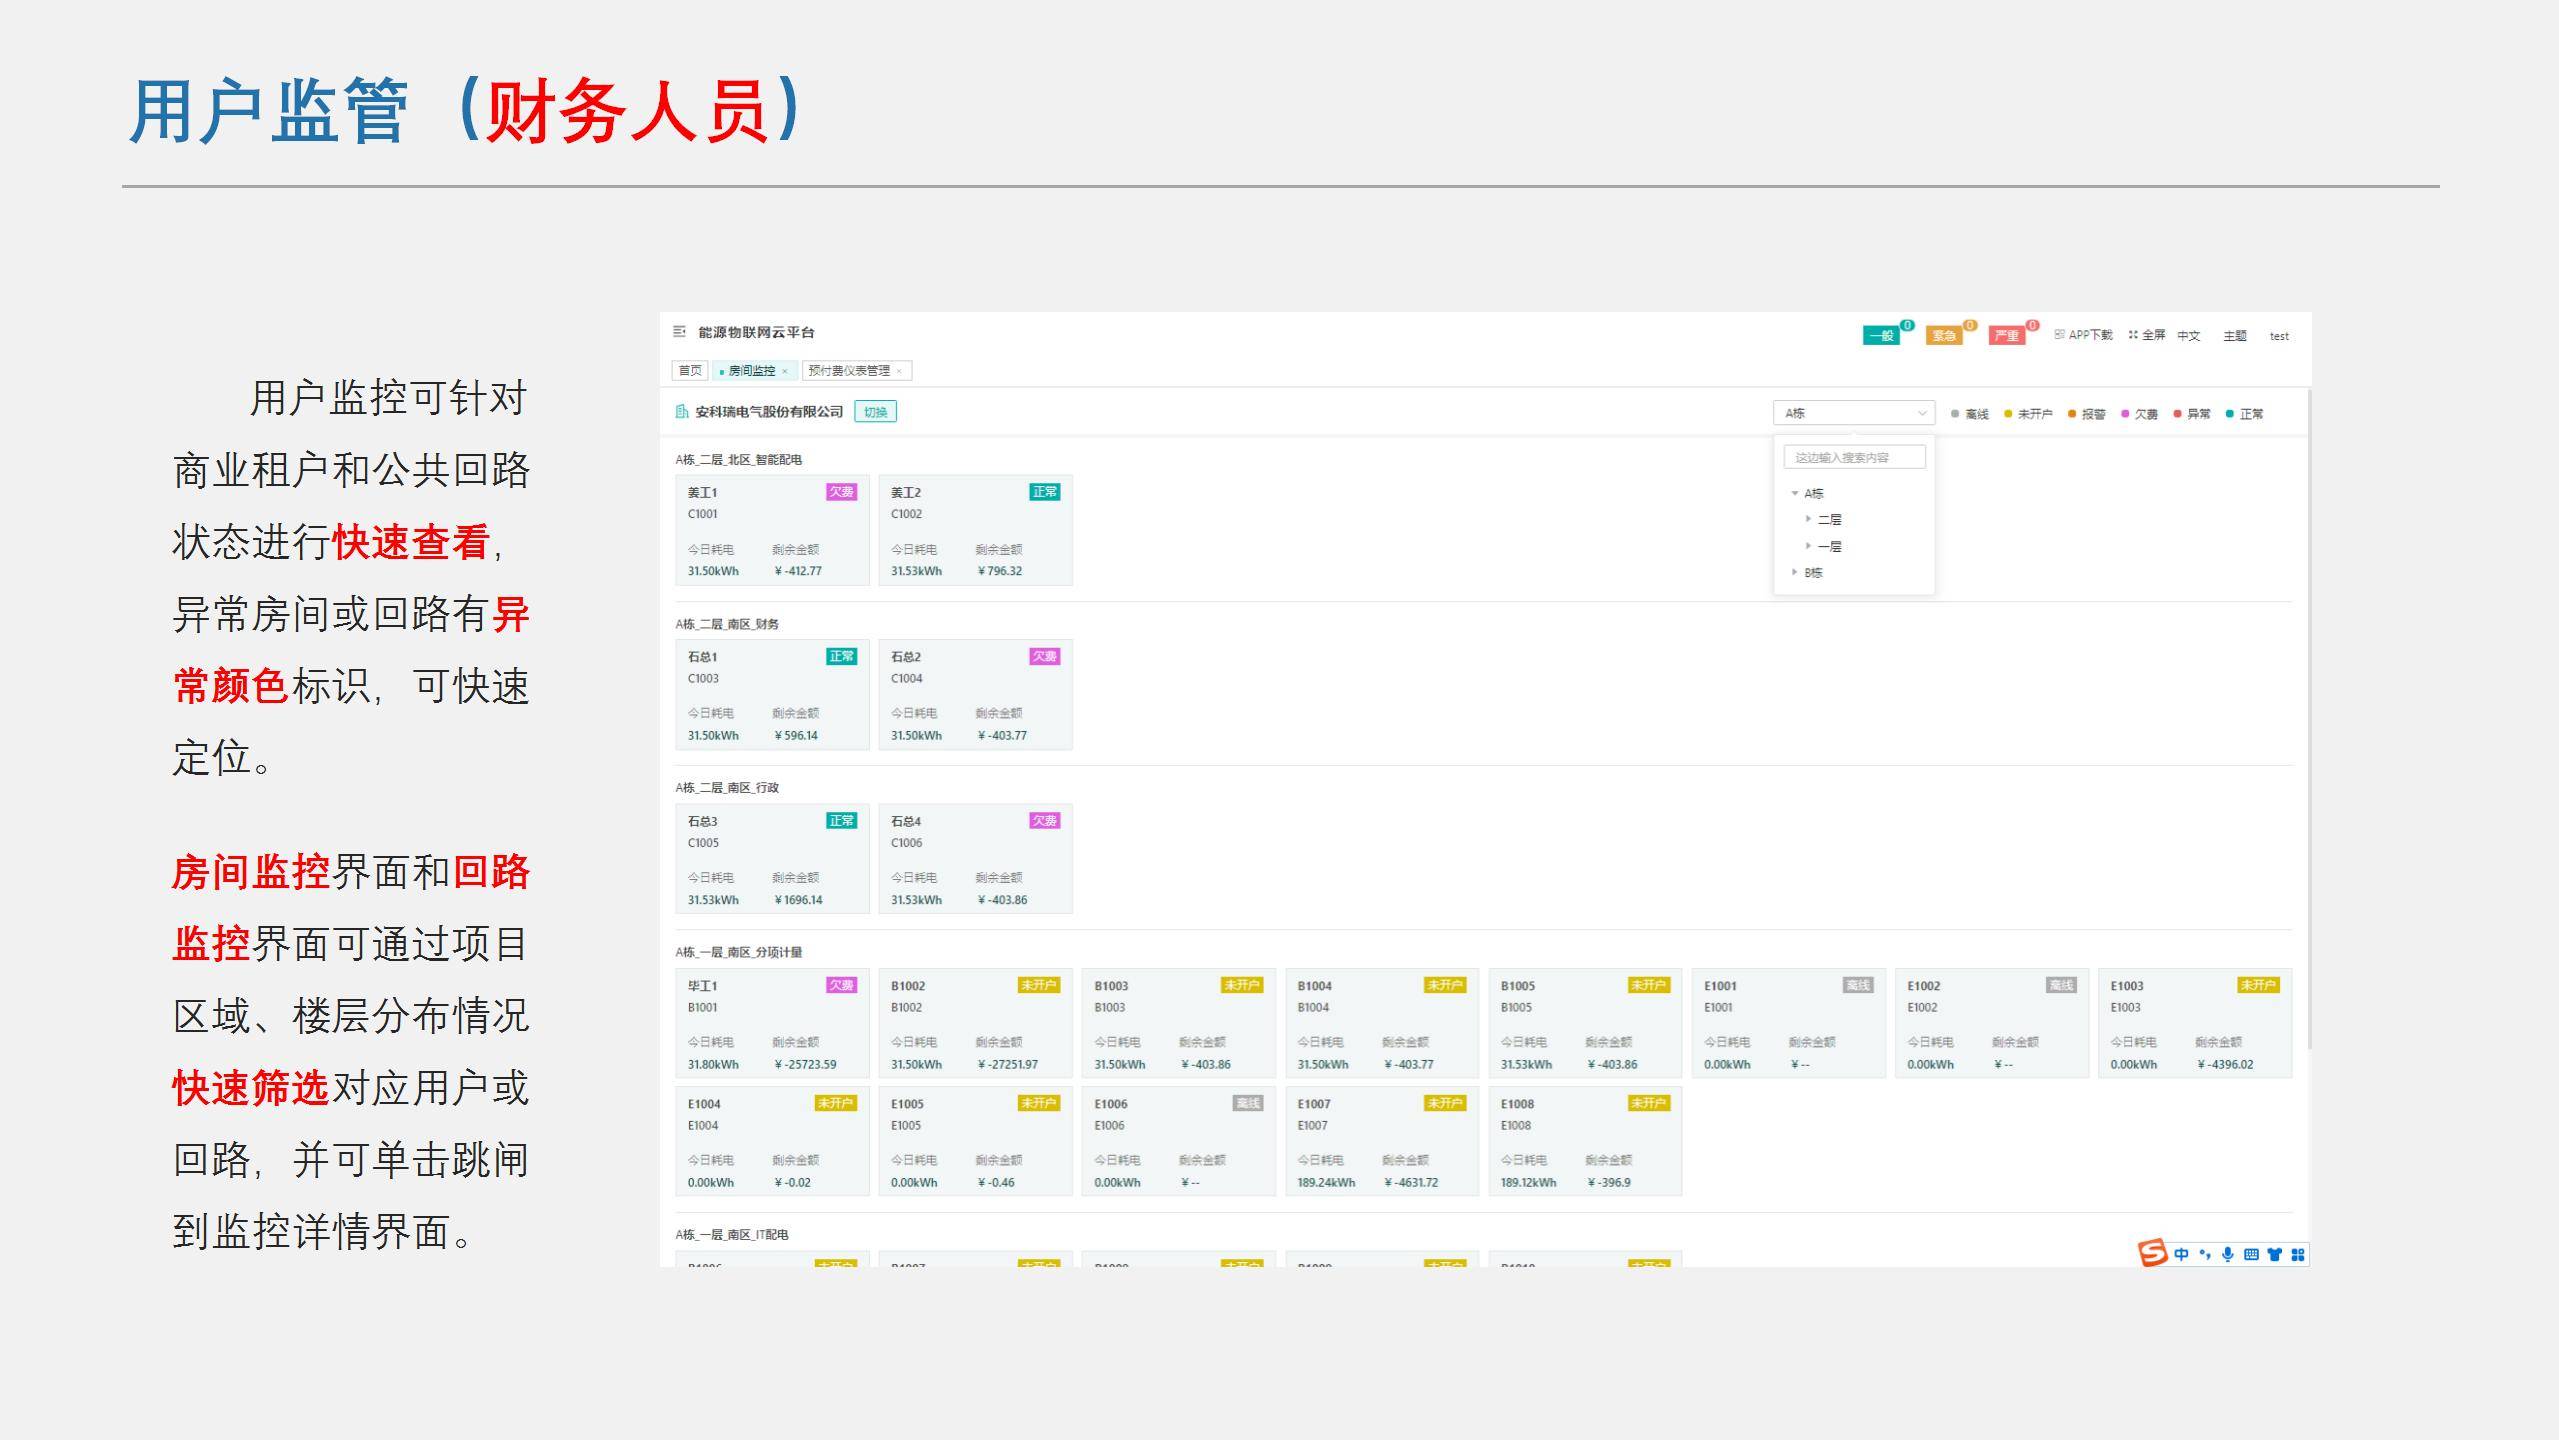The height and width of the screenshot is (1440, 2559).
Task: Click the company building icon beside 安科瑞电气
Action: pos(682,412)
